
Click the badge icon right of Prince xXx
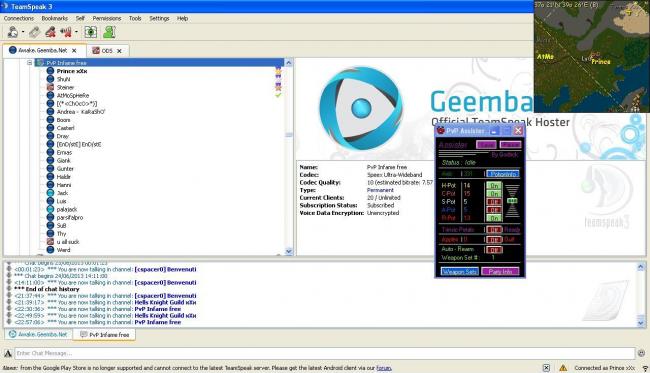278,71
